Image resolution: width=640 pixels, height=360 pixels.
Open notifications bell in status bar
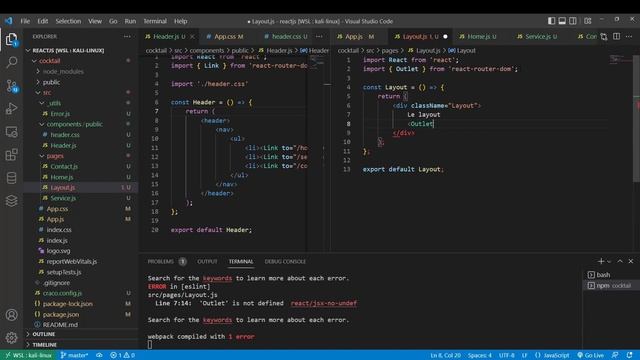pyautogui.click(x=630, y=355)
